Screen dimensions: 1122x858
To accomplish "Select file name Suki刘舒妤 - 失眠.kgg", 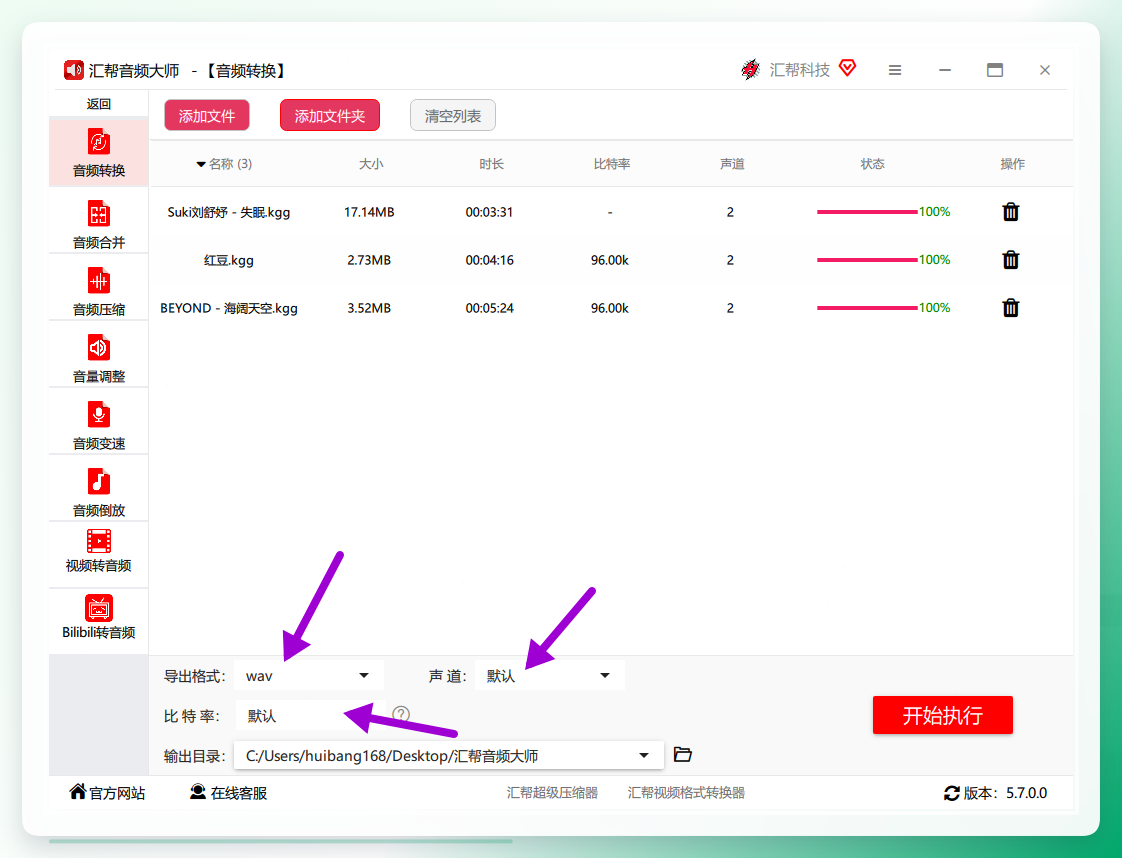I will point(229,212).
